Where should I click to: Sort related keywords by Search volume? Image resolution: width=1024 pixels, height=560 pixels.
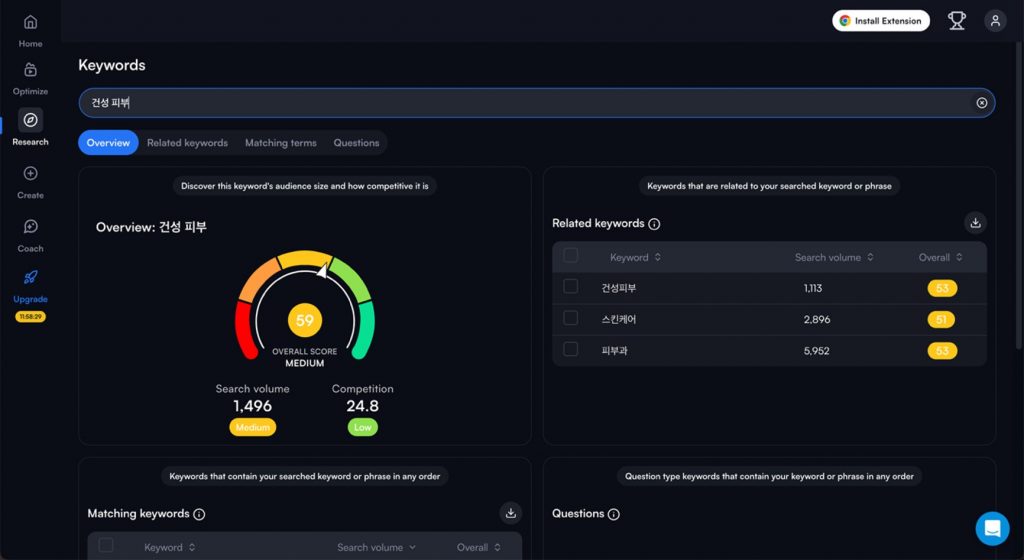click(834, 257)
